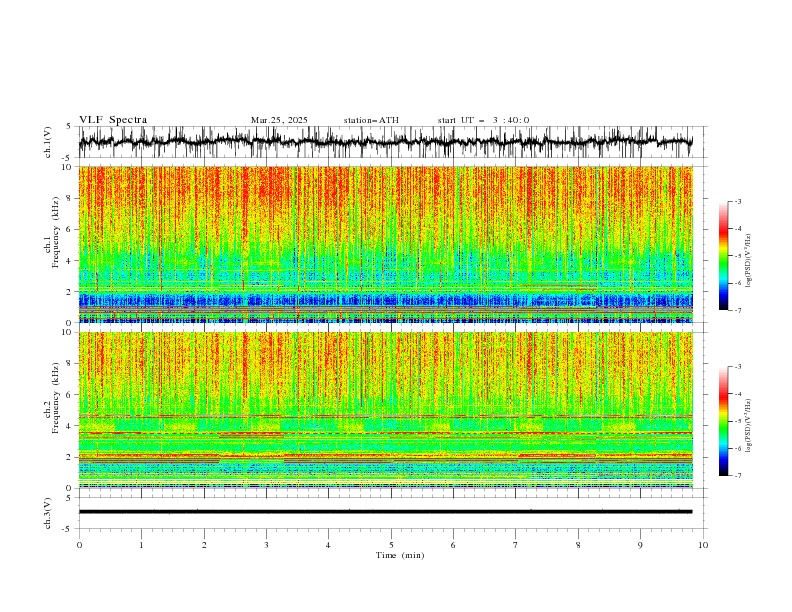The image size is (792, 612).
Task: Click the ch.3 flat waveform trace
Action: pos(385,512)
